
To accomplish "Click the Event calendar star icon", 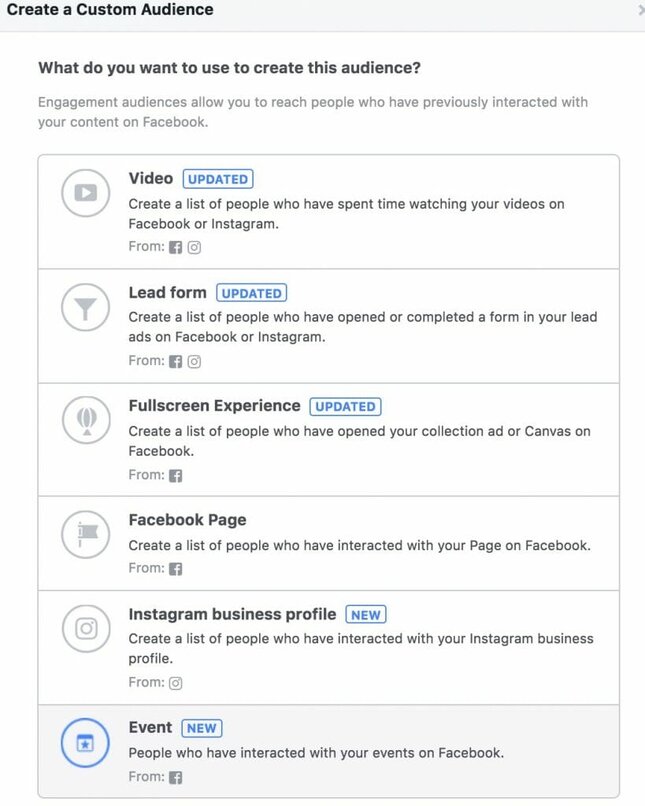I will [85, 743].
